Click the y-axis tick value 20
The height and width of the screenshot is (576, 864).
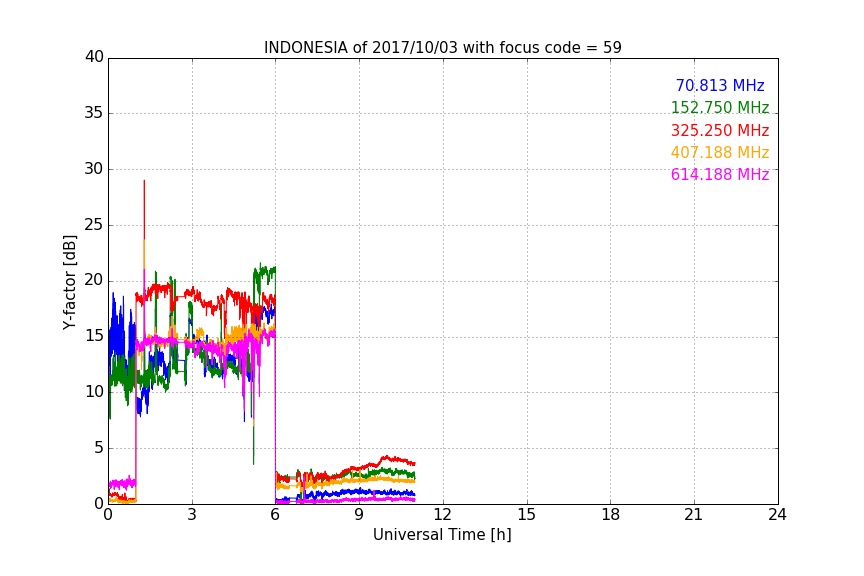click(94, 280)
